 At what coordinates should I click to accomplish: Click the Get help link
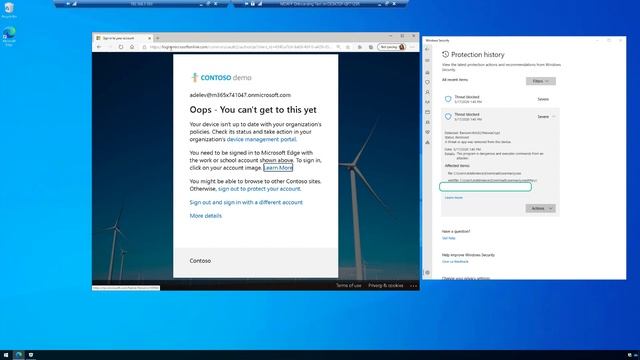pos(449,238)
